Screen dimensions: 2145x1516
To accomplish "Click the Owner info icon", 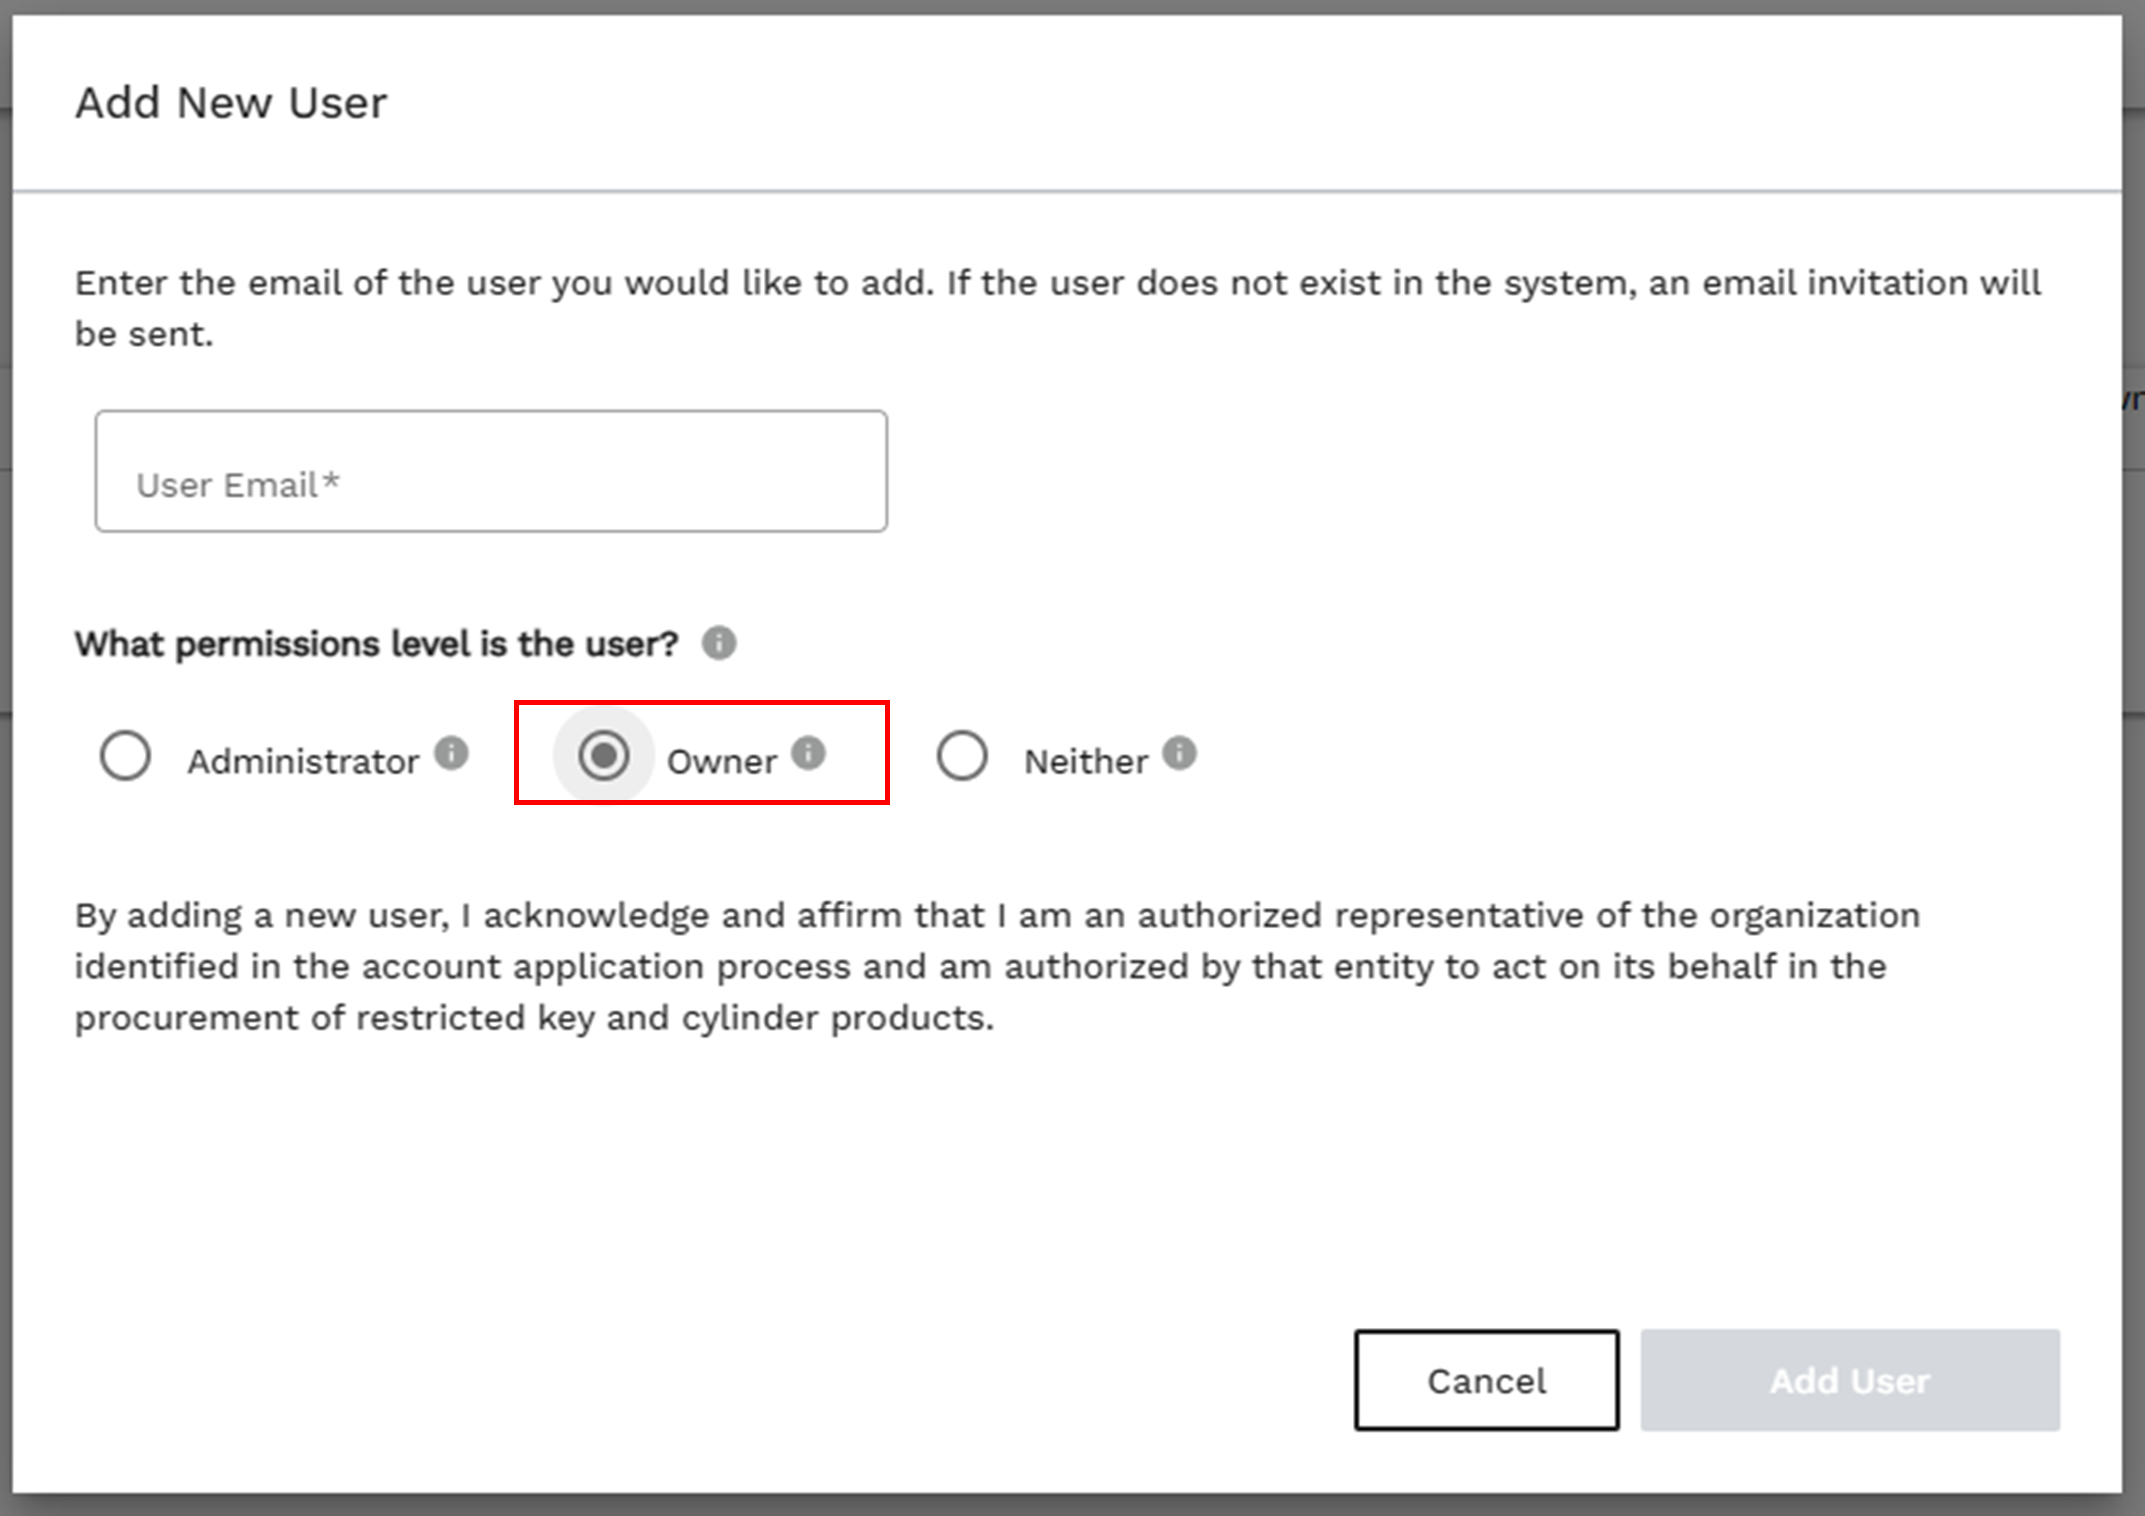I will click(x=808, y=752).
